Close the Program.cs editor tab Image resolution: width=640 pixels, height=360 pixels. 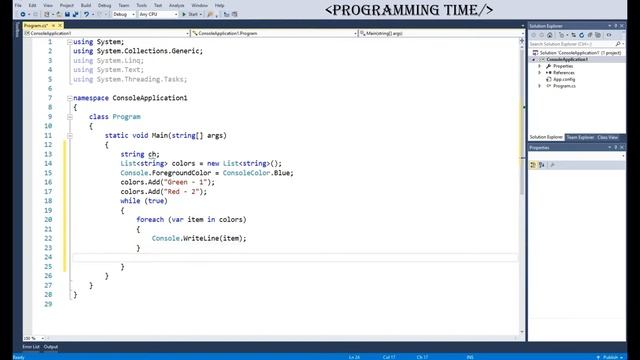[x=60, y=25]
